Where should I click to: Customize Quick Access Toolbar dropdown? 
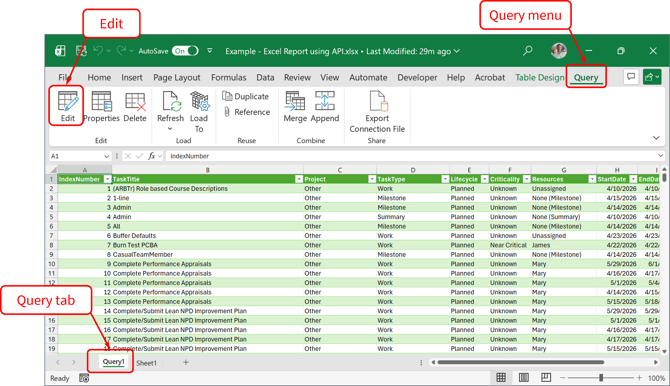(x=210, y=50)
